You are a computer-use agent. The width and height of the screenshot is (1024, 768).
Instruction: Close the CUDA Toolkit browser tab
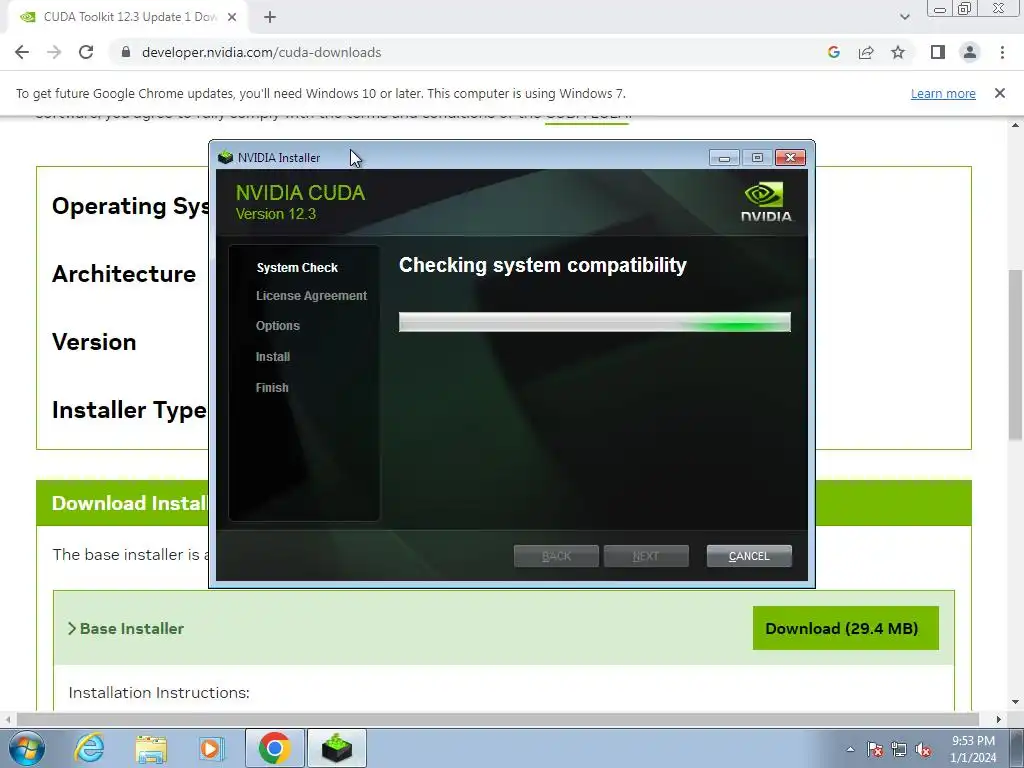(x=232, y=17)
